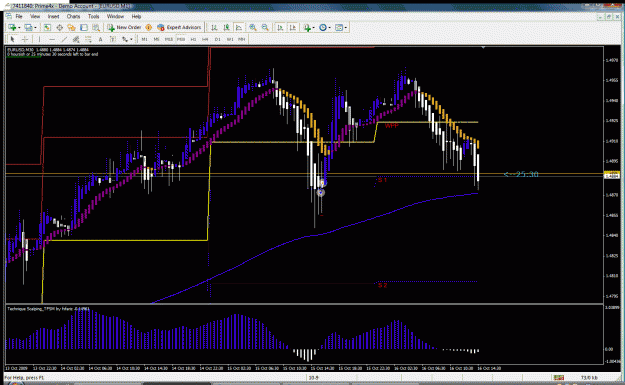
Task: Select the equidistant channel tool
Action: (76, 39)
